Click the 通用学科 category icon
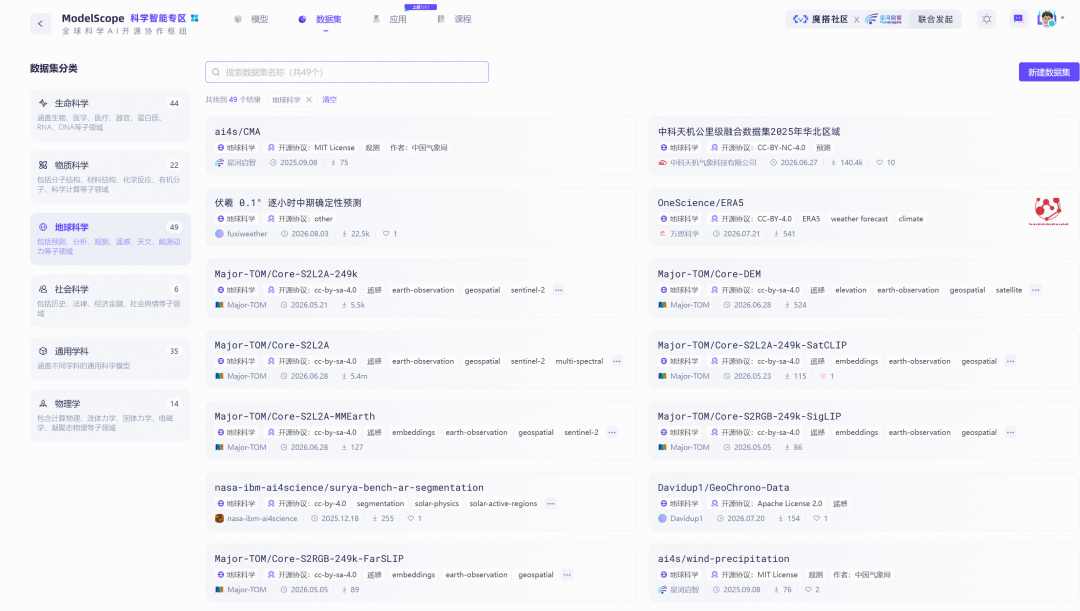 (x=43, y=351)
